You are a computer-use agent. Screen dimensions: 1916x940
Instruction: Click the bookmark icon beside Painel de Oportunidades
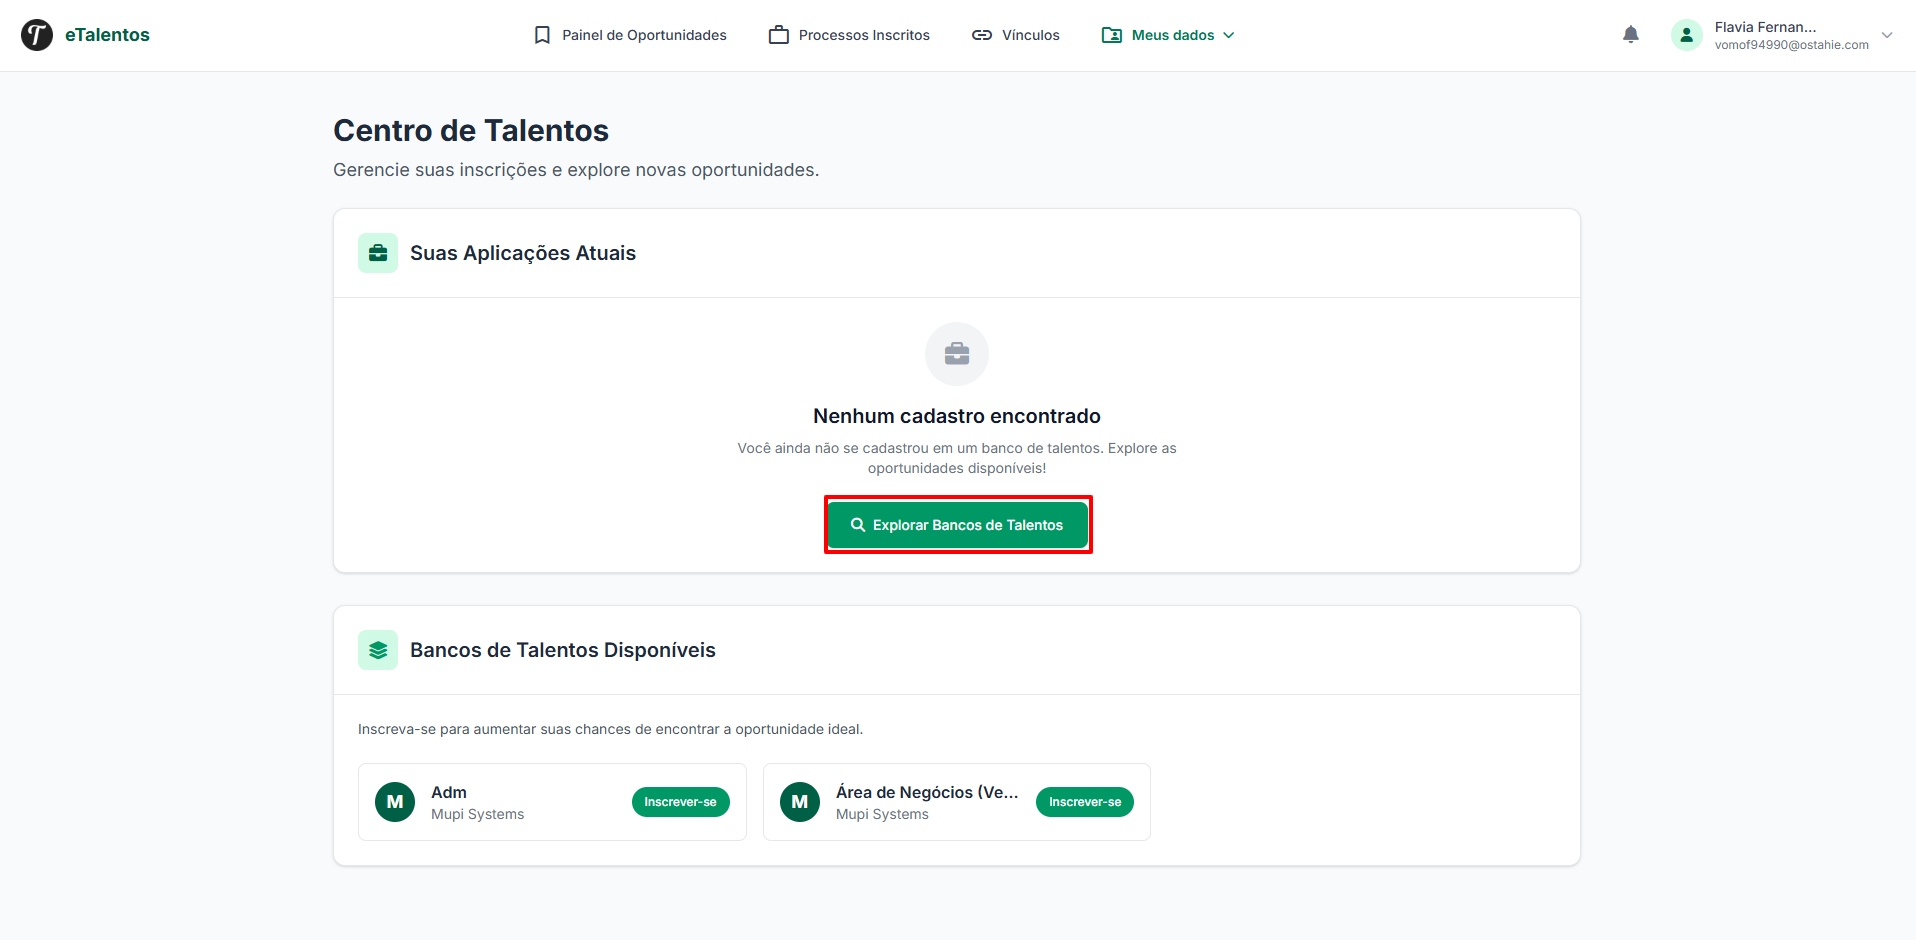[541, 34]
